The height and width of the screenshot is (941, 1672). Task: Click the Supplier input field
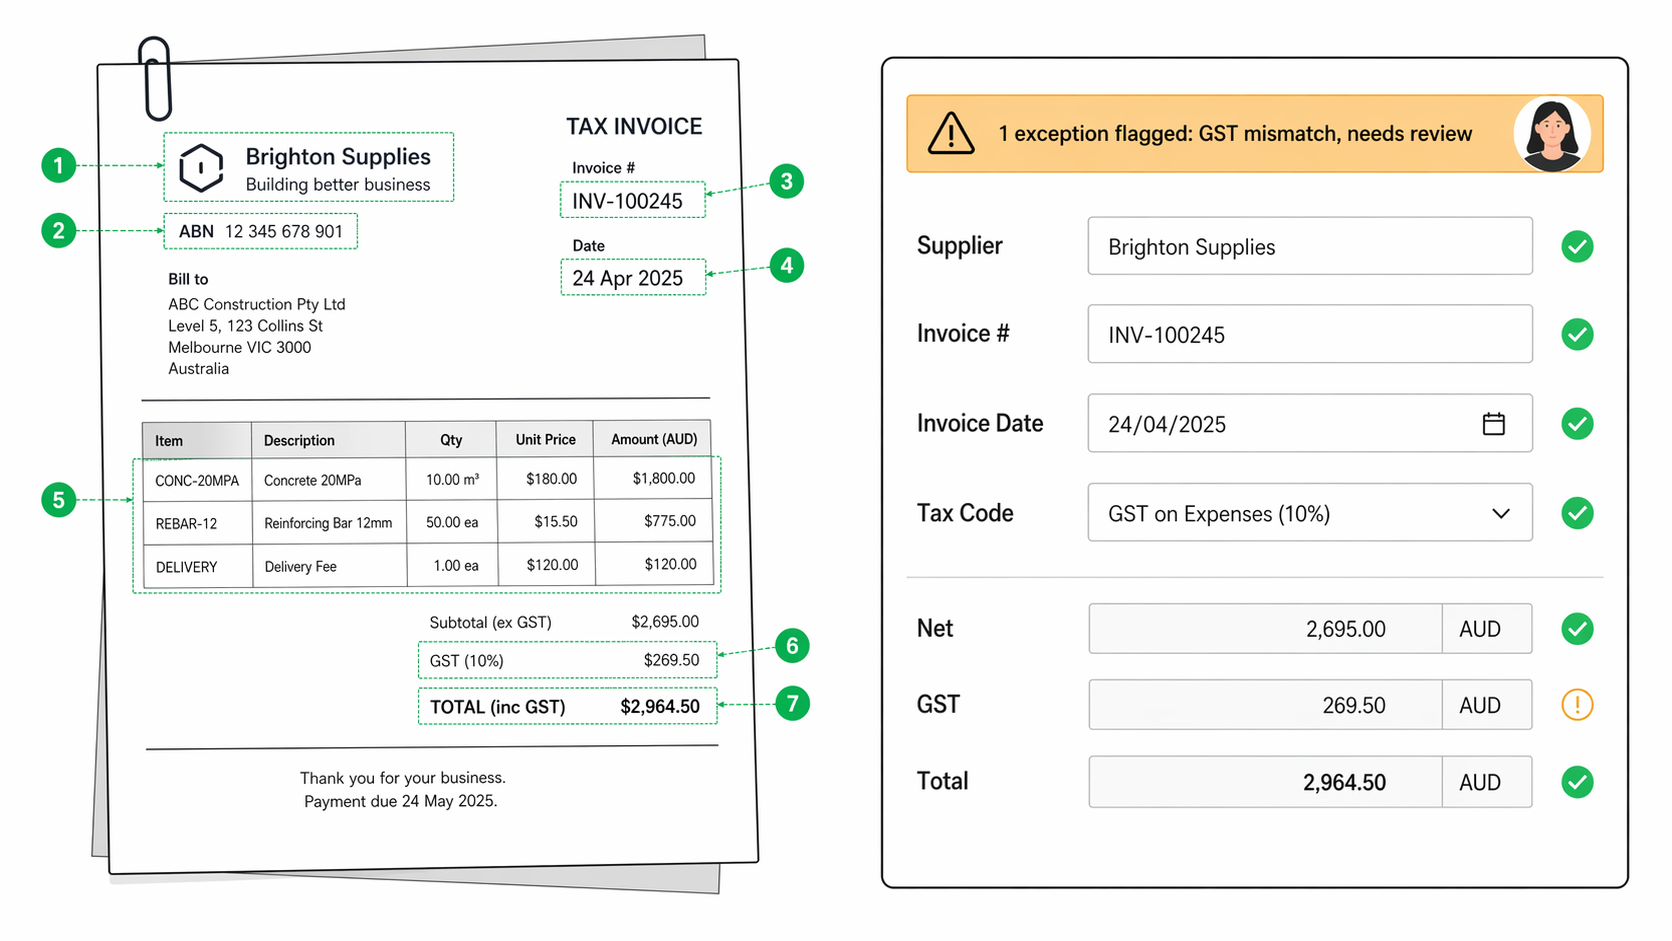1310,246
